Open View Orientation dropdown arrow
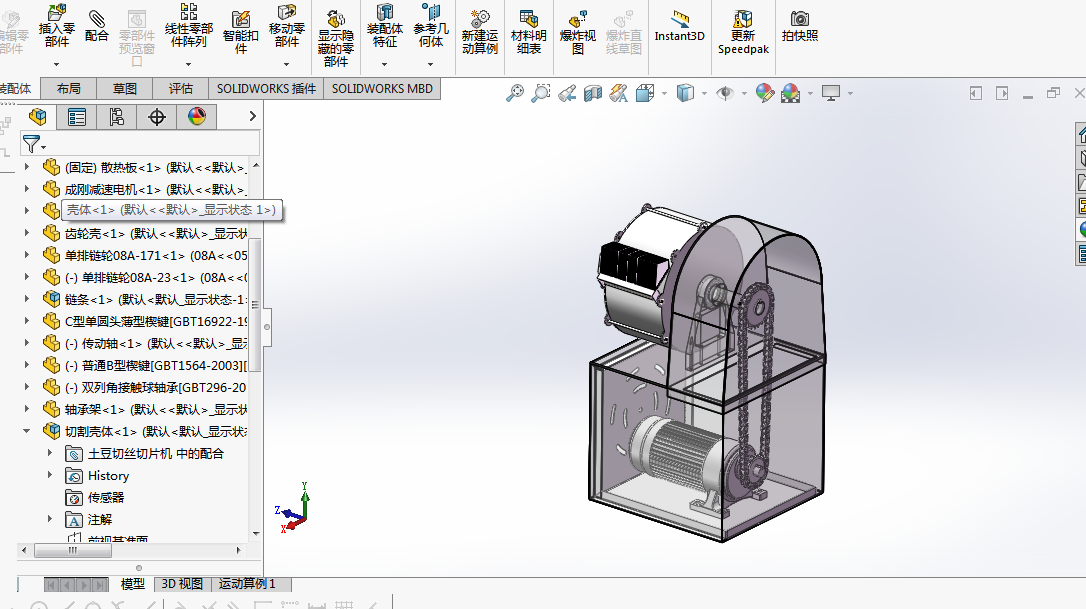Image resolution: width=1086 pixels, height=609 pixels. coord(664,94)
